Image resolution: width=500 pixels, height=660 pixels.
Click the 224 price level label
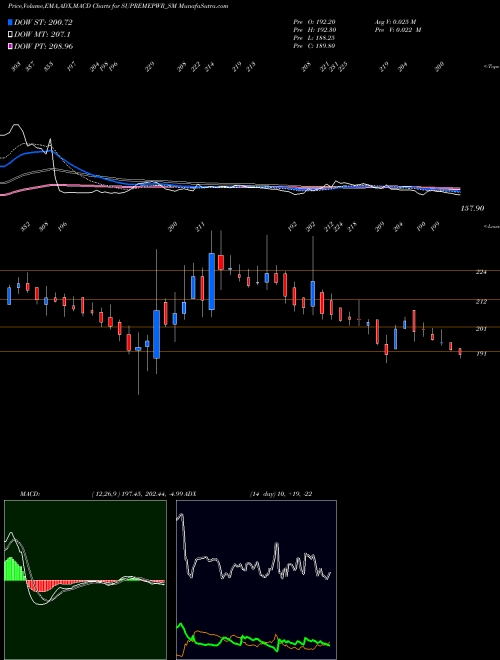click(x=481, y=272)
